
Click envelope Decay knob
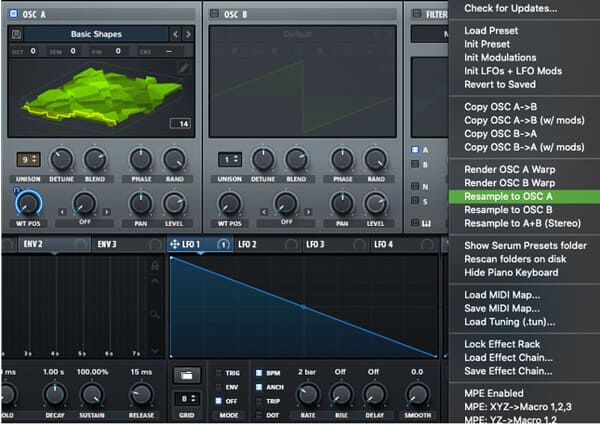[x=54, y=394]
